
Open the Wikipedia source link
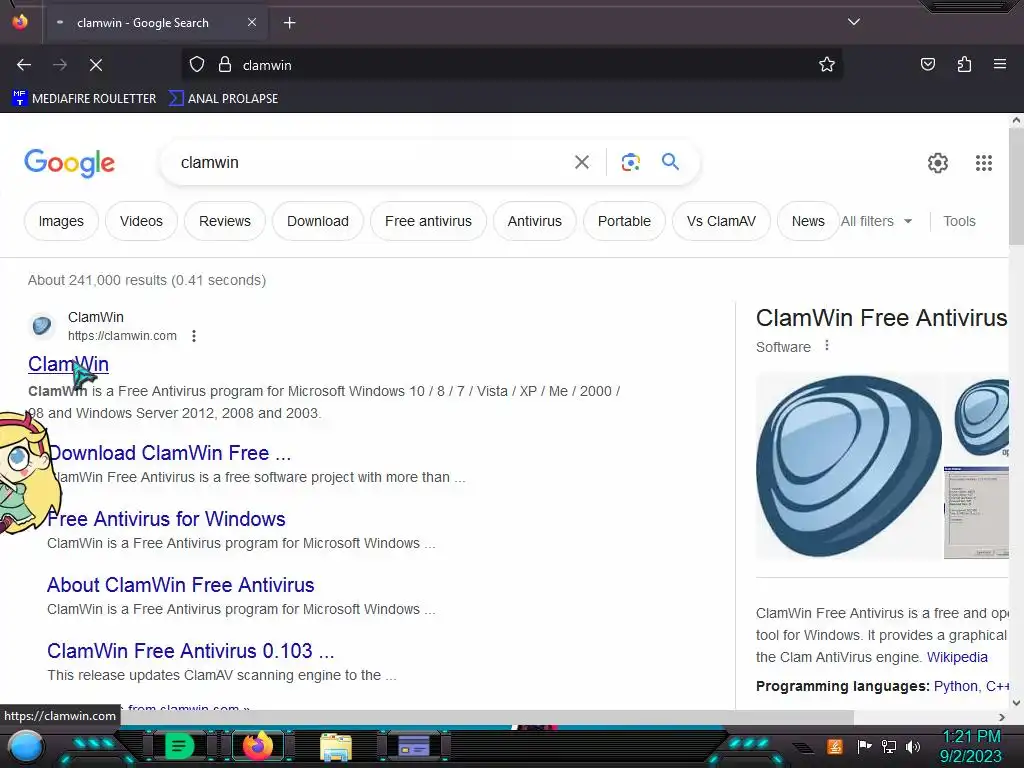tap(957, 657)
